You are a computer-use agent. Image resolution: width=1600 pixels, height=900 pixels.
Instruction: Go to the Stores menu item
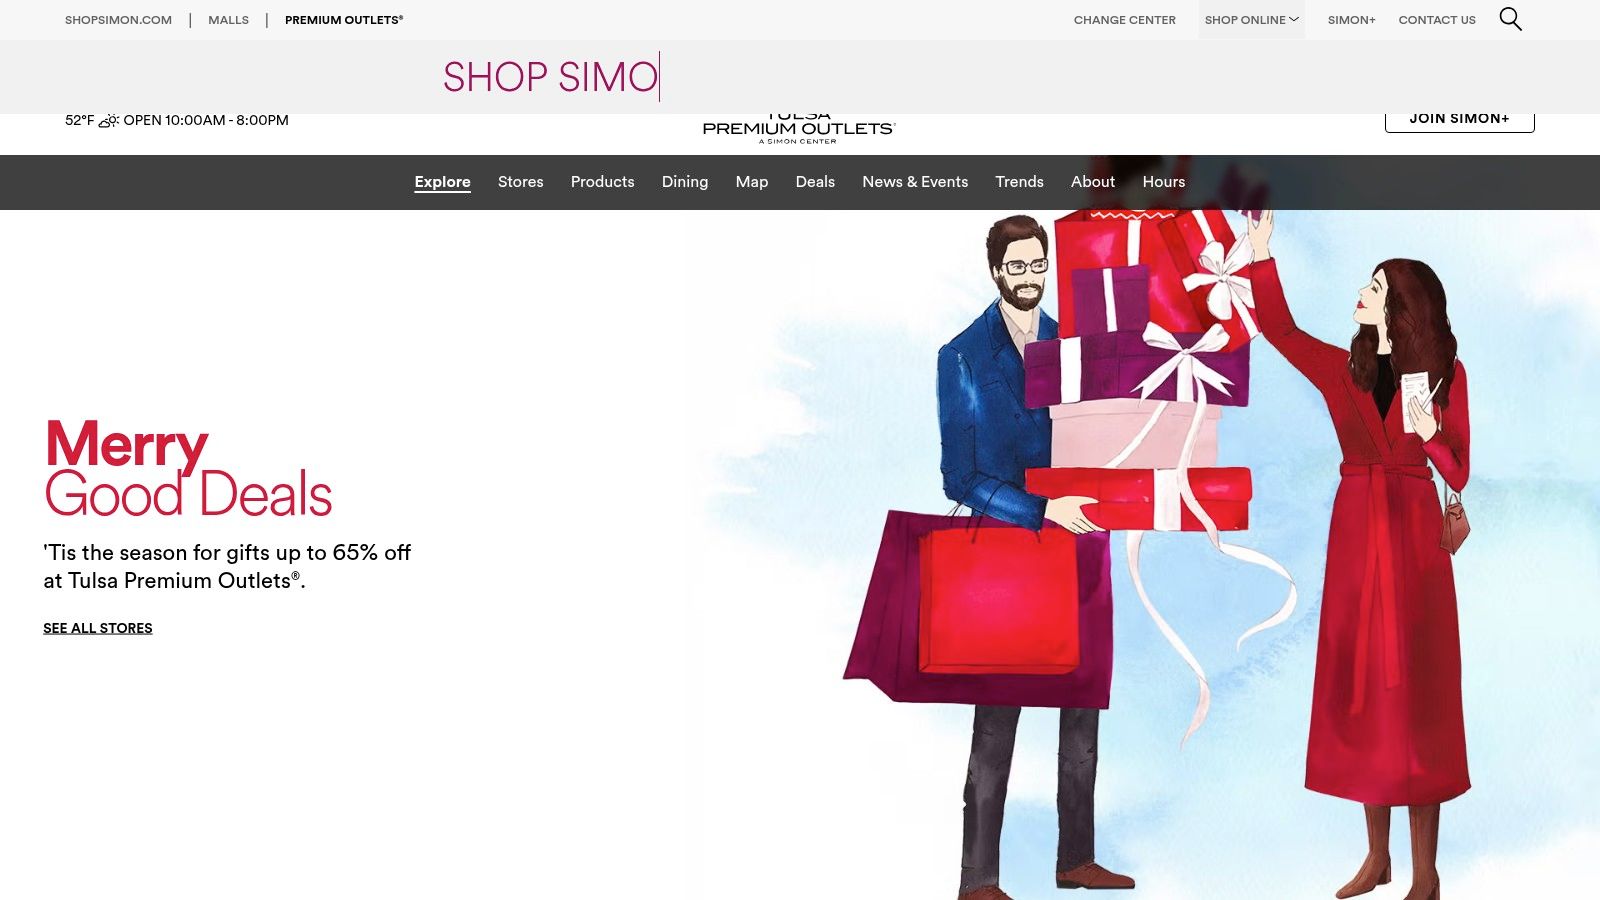(521, 182)
